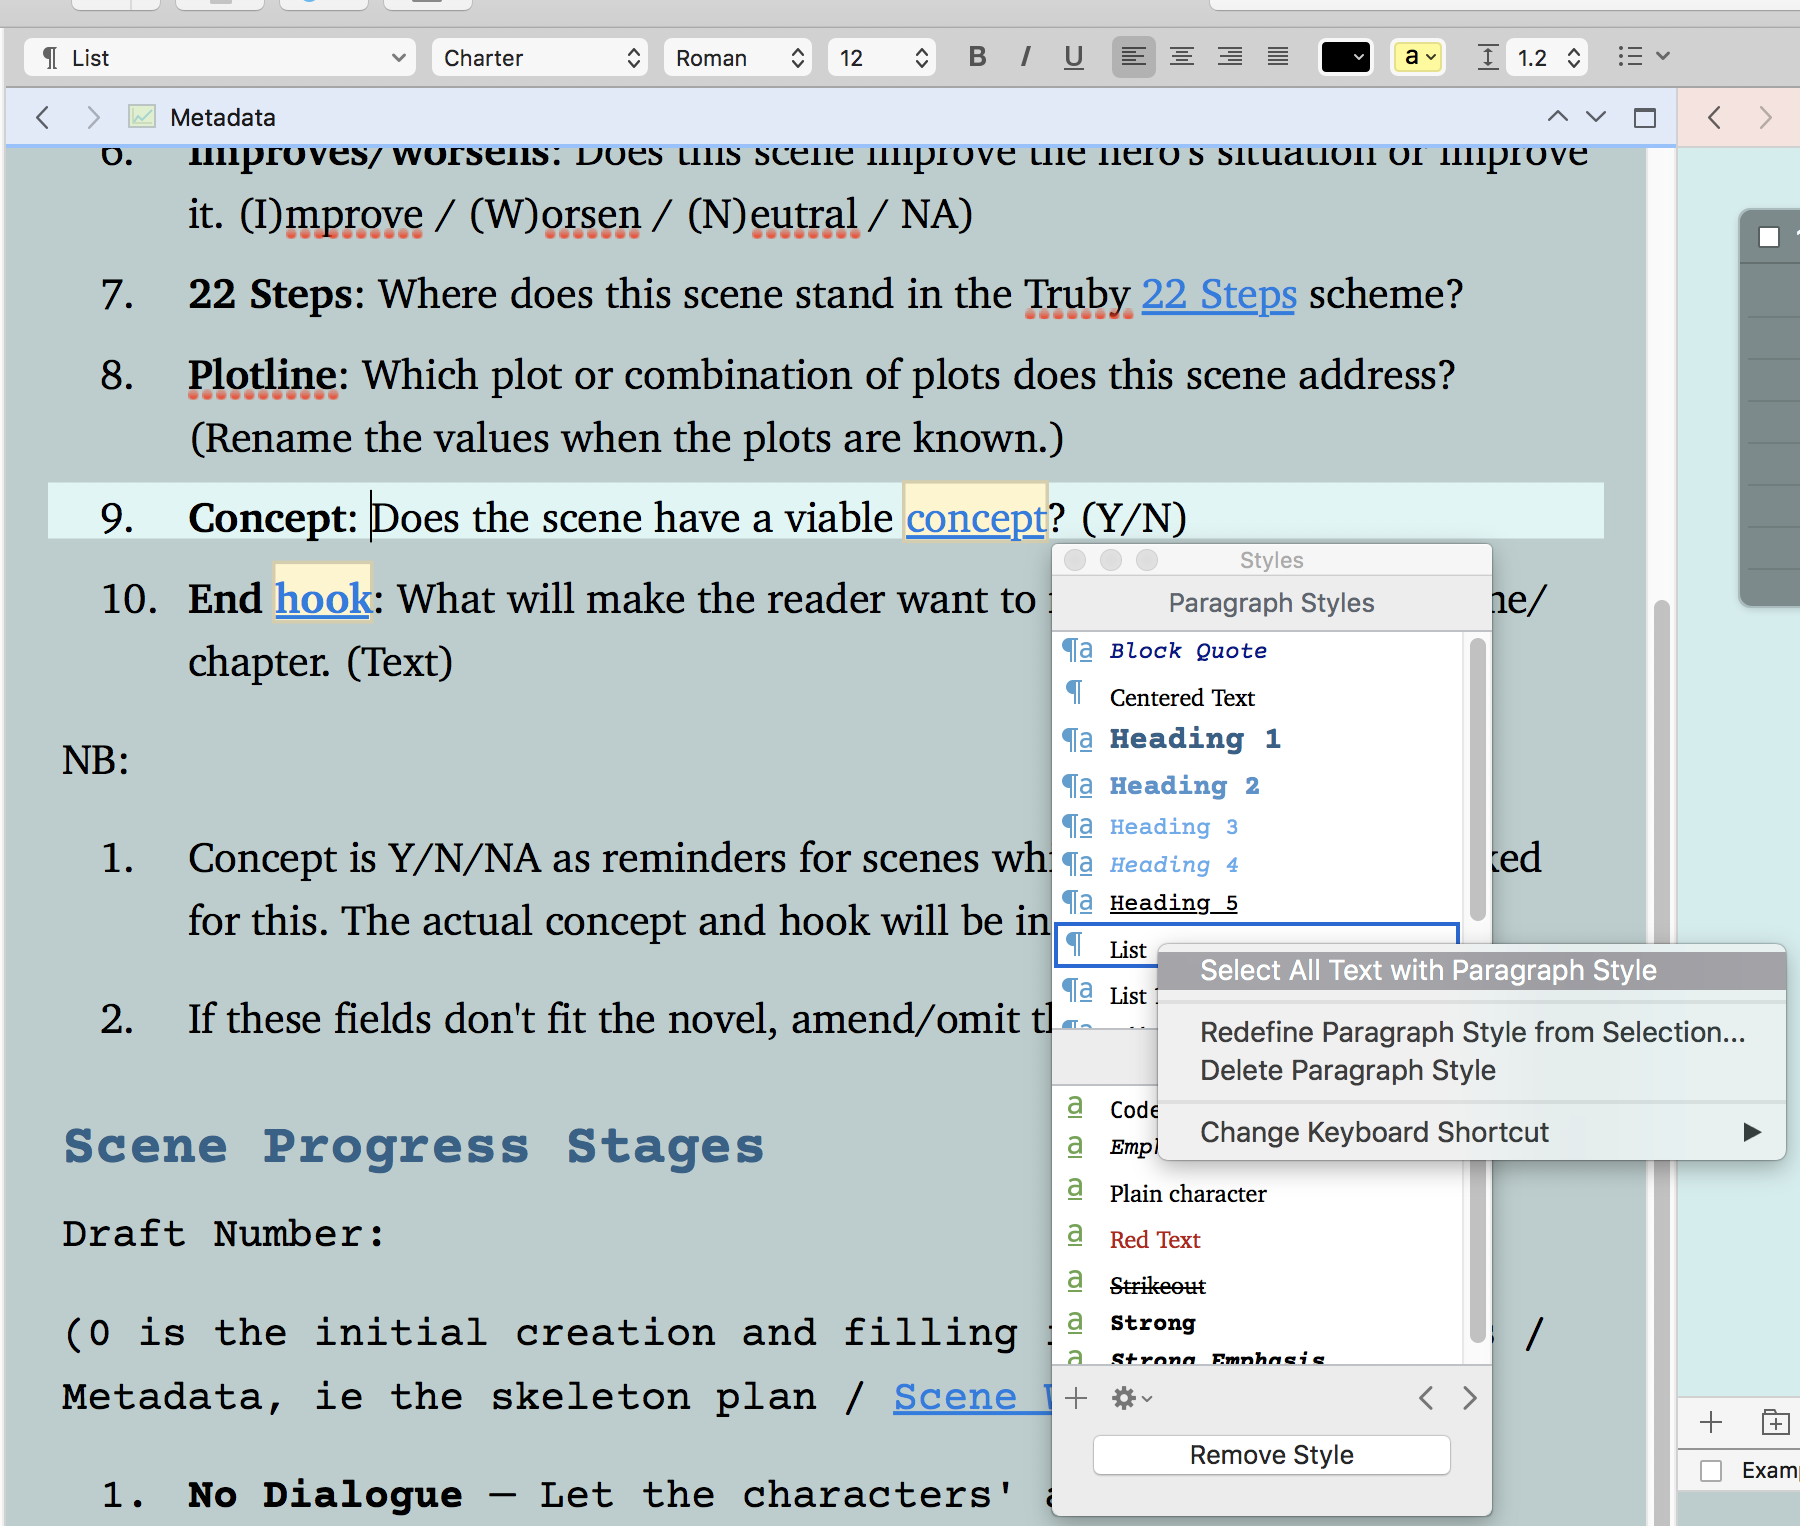The height and width of the screenshot is (1526, 1800).
Task: Show next styles panel page
Action: click(1469, 1398)
